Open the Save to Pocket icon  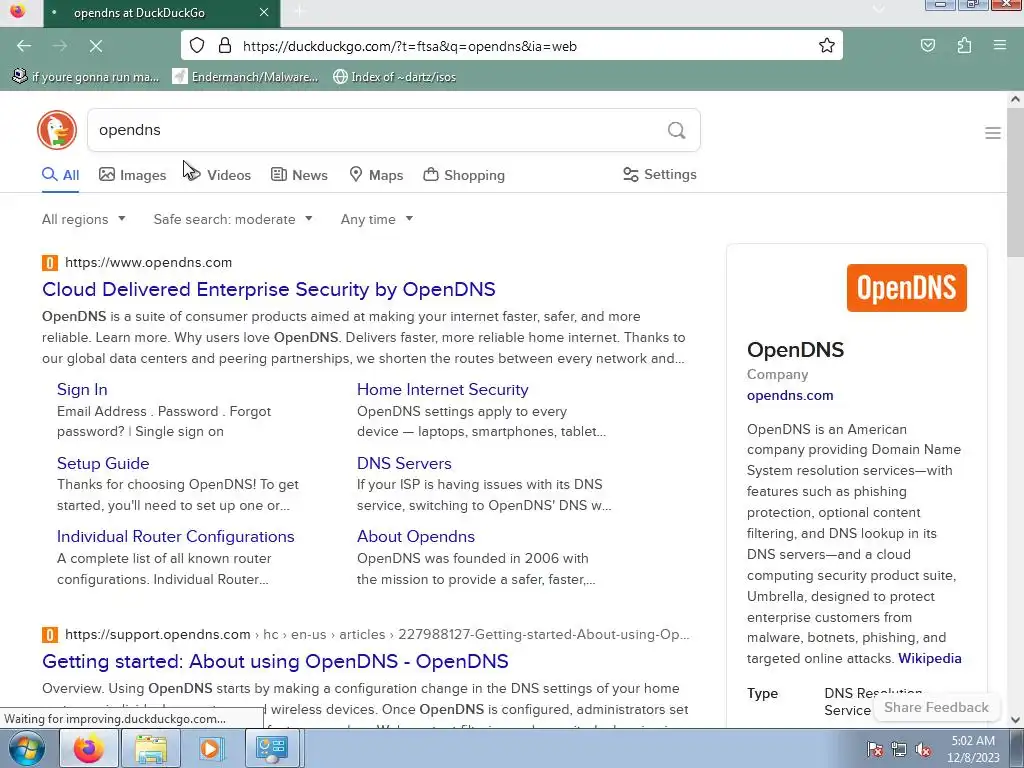[928, 46]
